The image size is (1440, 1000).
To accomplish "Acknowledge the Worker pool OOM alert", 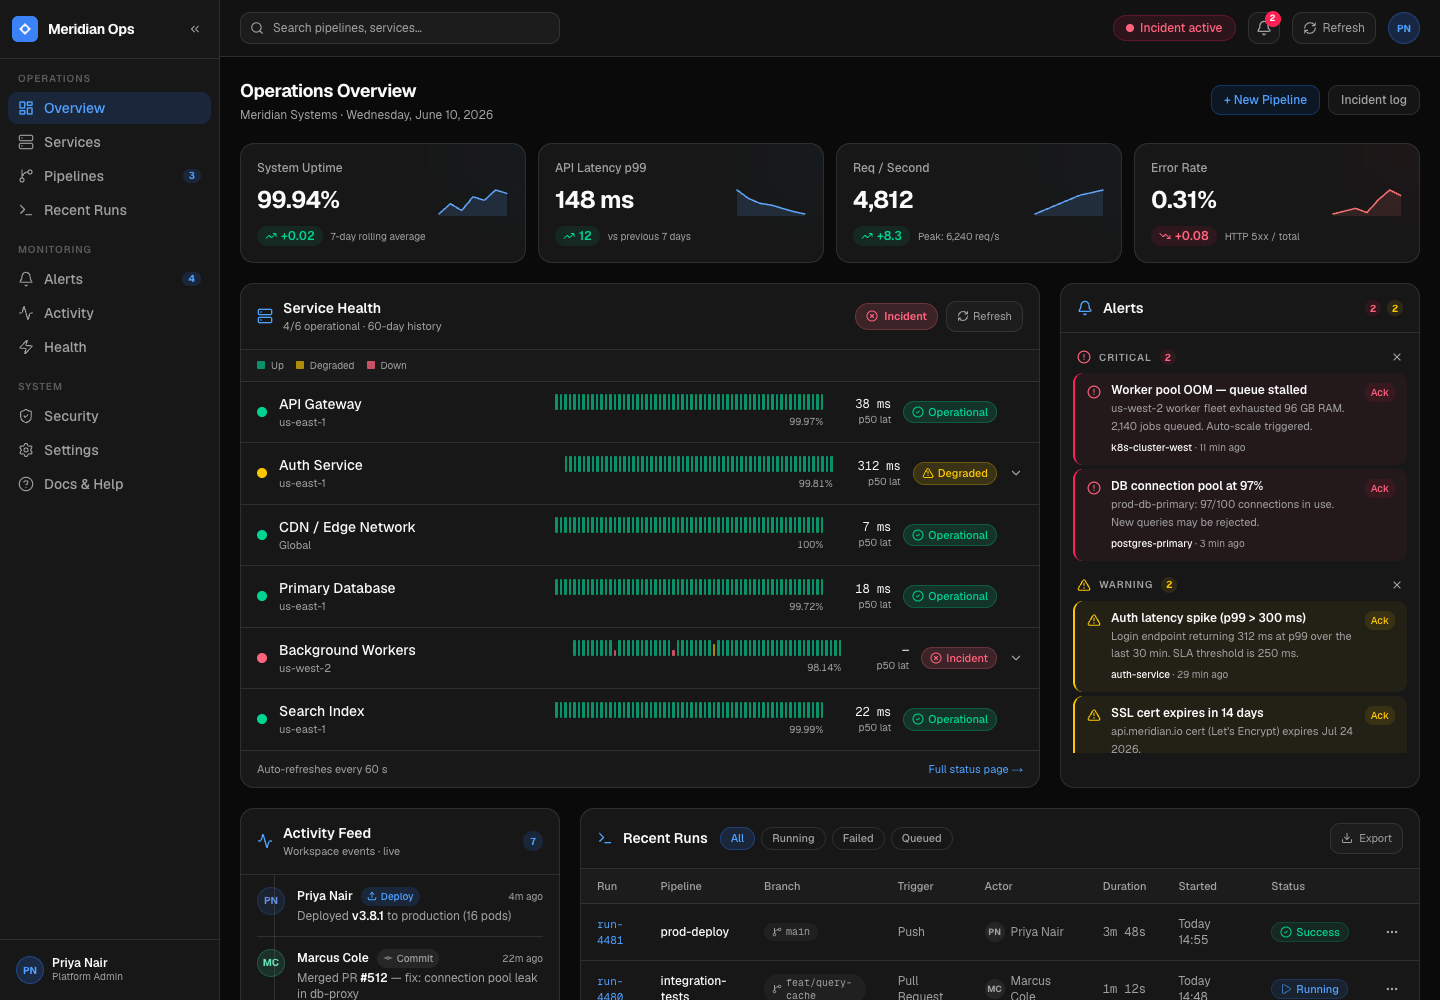I will click(1380, 393).
